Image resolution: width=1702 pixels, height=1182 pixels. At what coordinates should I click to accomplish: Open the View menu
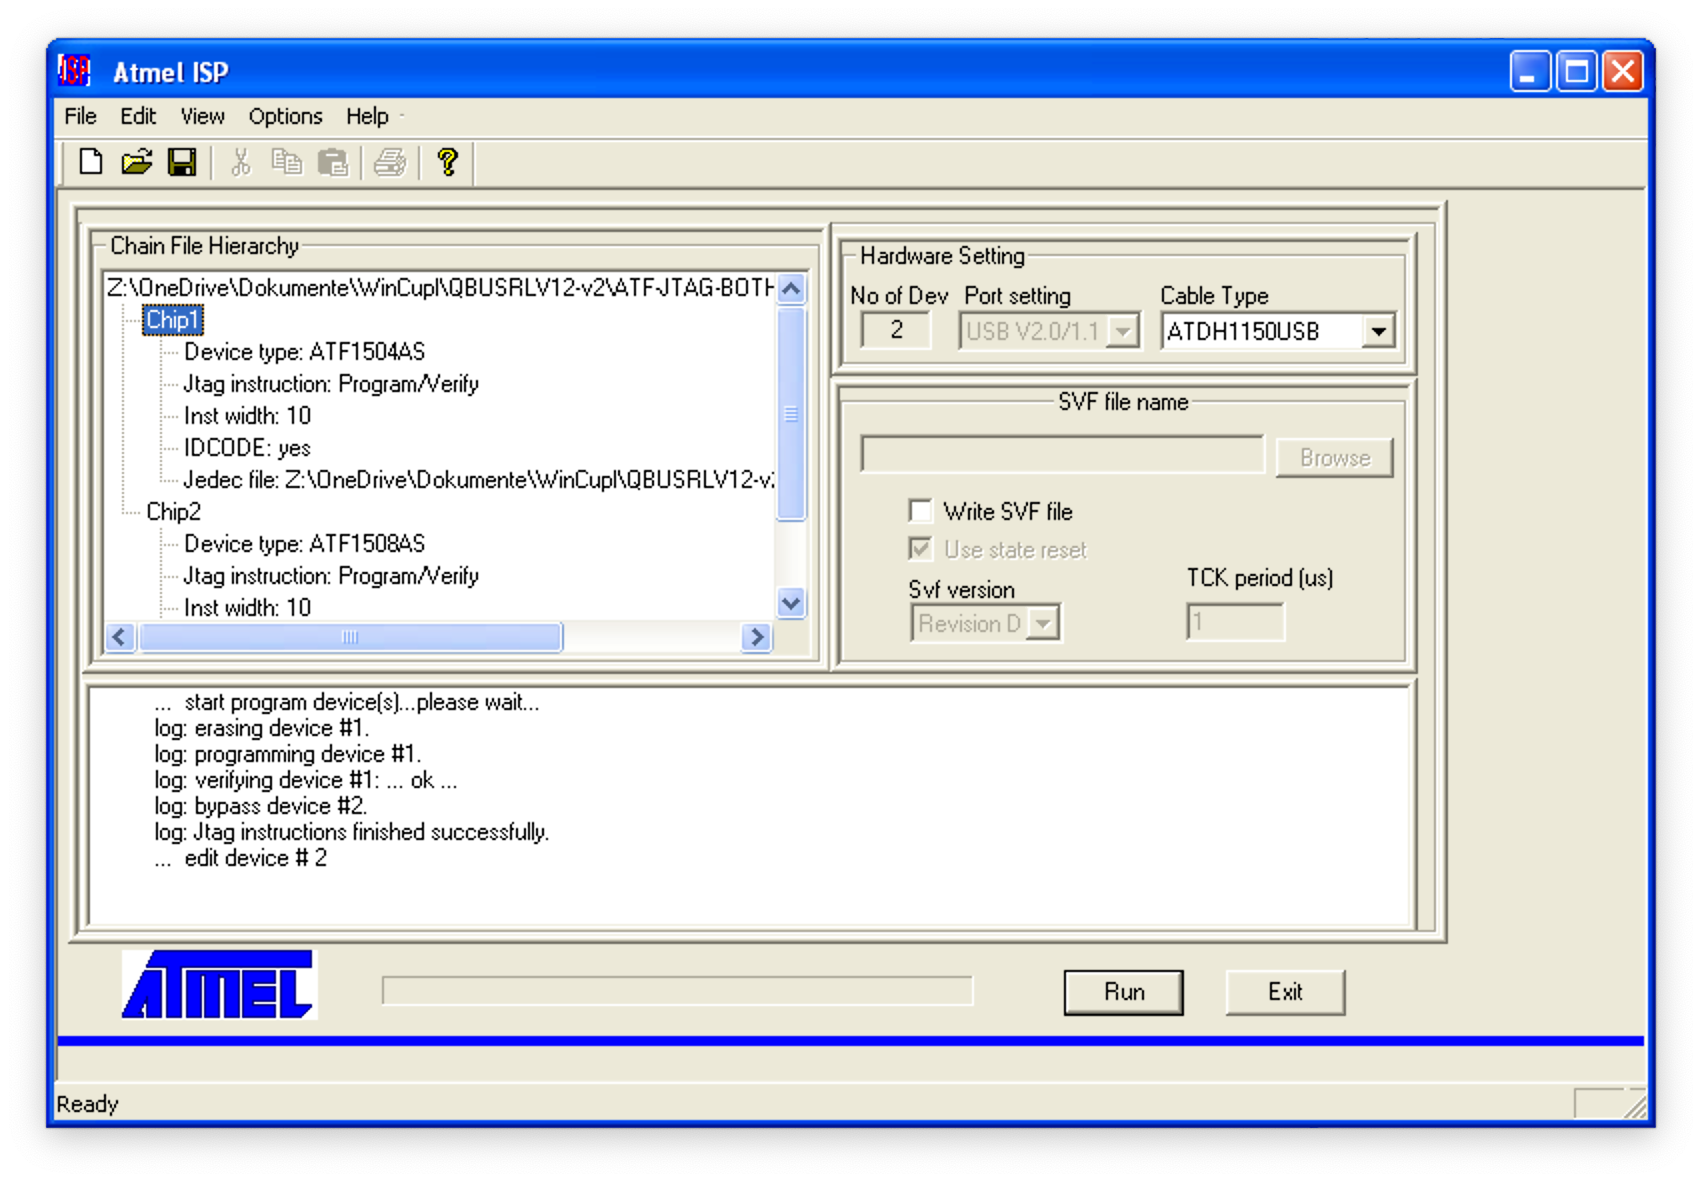[202, 116]
